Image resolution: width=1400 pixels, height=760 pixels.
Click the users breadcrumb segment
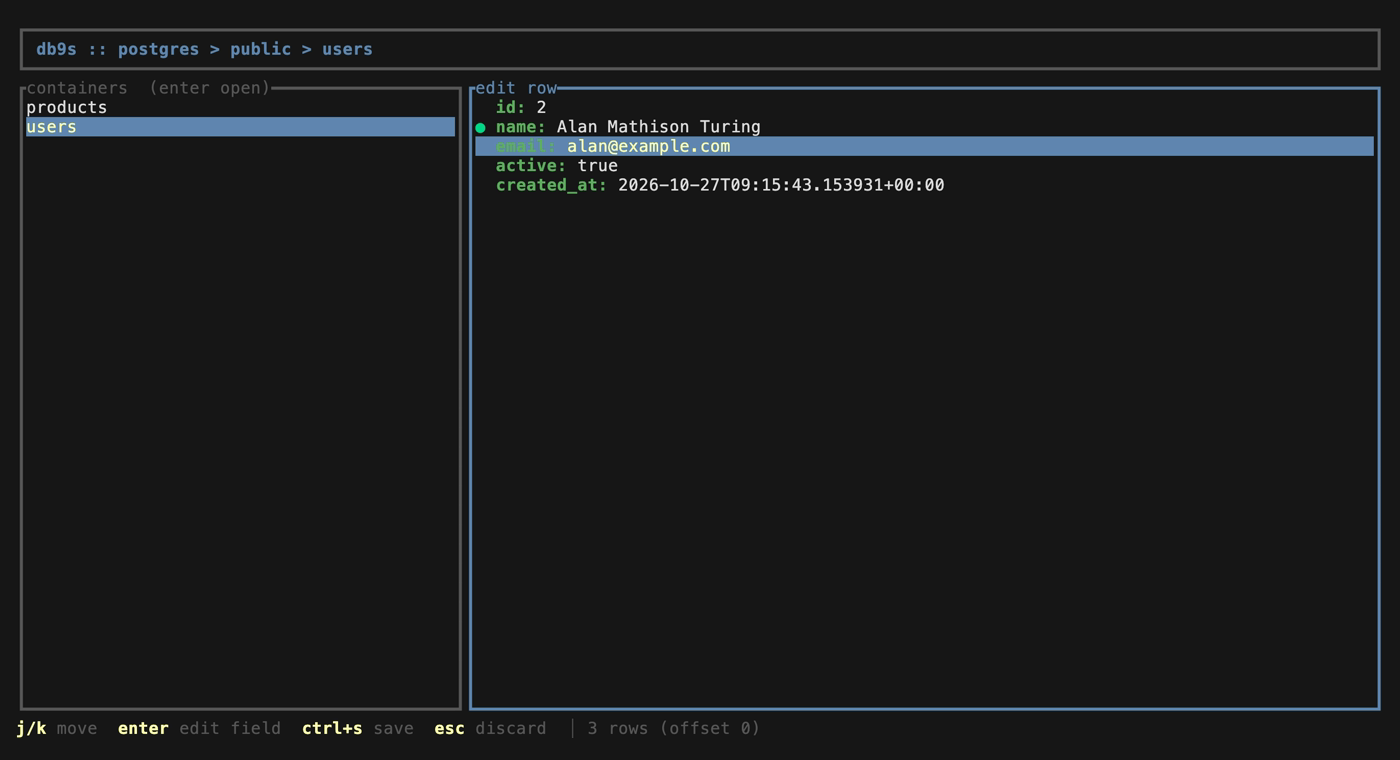click(347, 49)
